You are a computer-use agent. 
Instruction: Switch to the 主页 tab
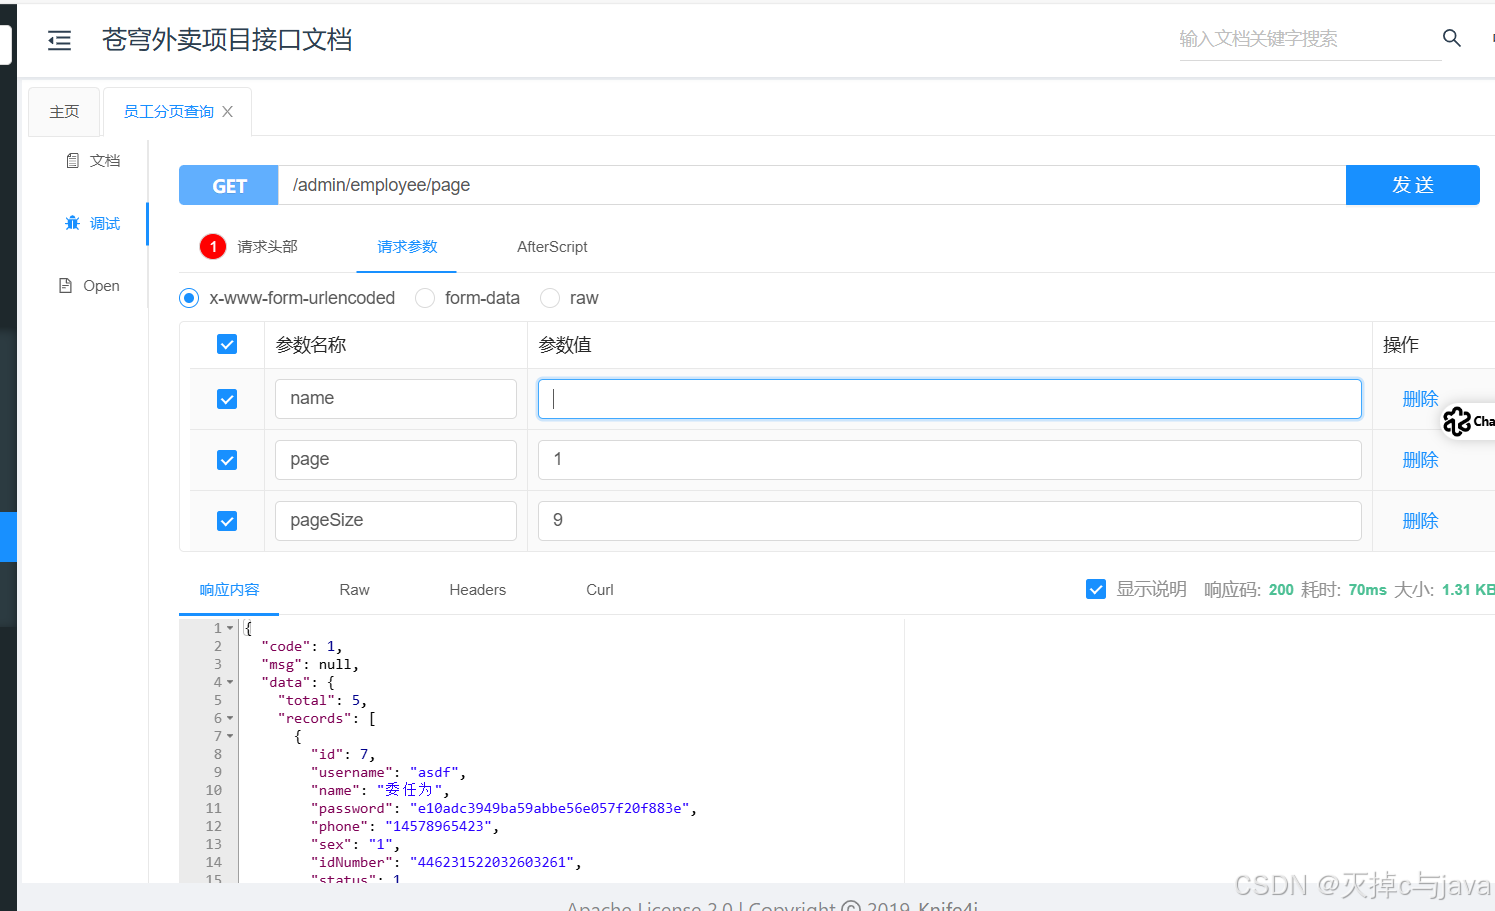[x=65, y=112]
